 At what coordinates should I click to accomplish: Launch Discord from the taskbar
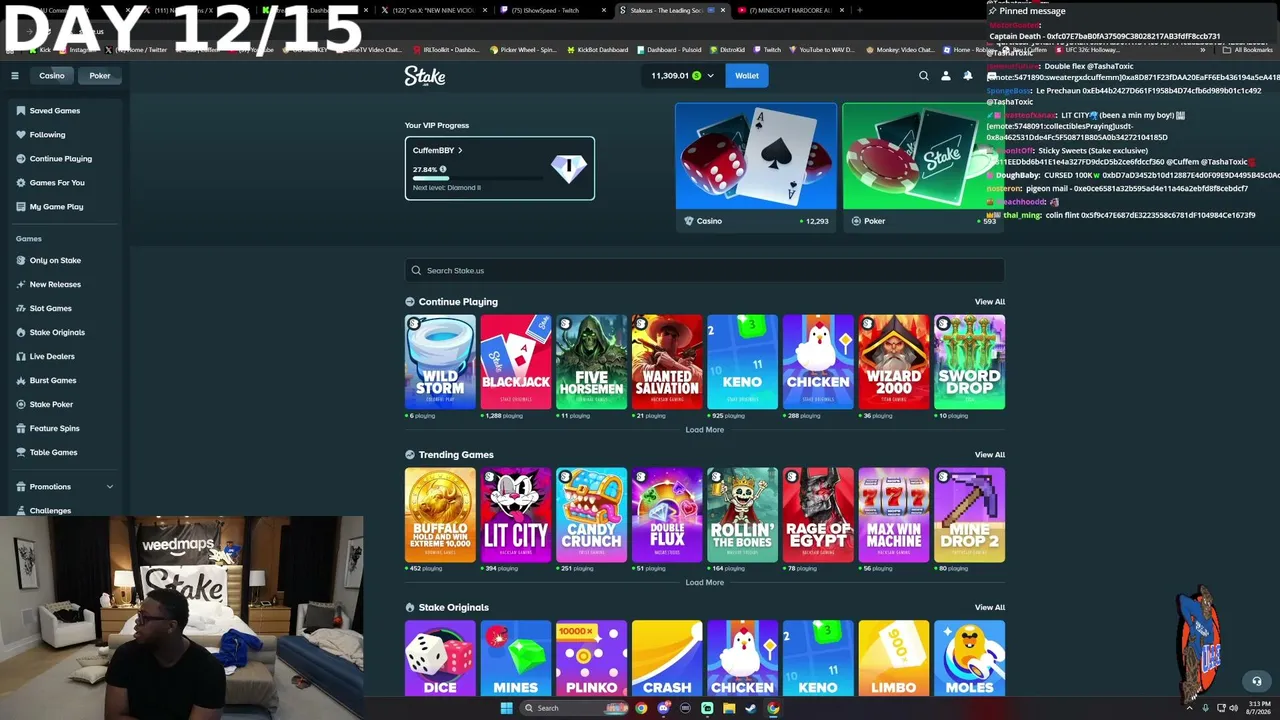click(663, 708)
